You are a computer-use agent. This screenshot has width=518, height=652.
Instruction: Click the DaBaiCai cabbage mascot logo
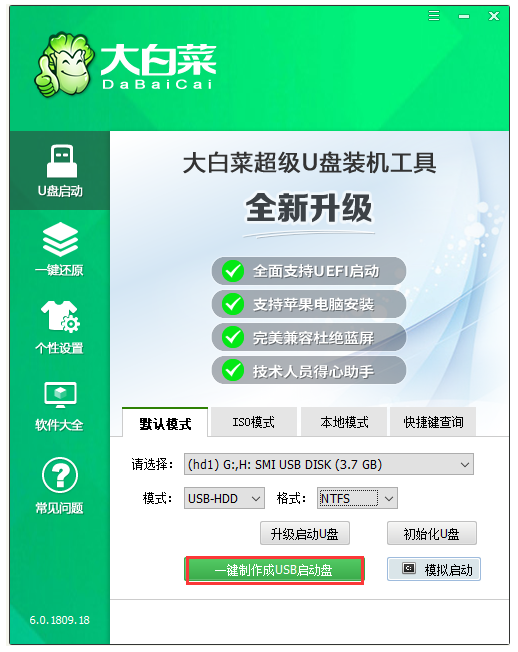tap(64, 65)
